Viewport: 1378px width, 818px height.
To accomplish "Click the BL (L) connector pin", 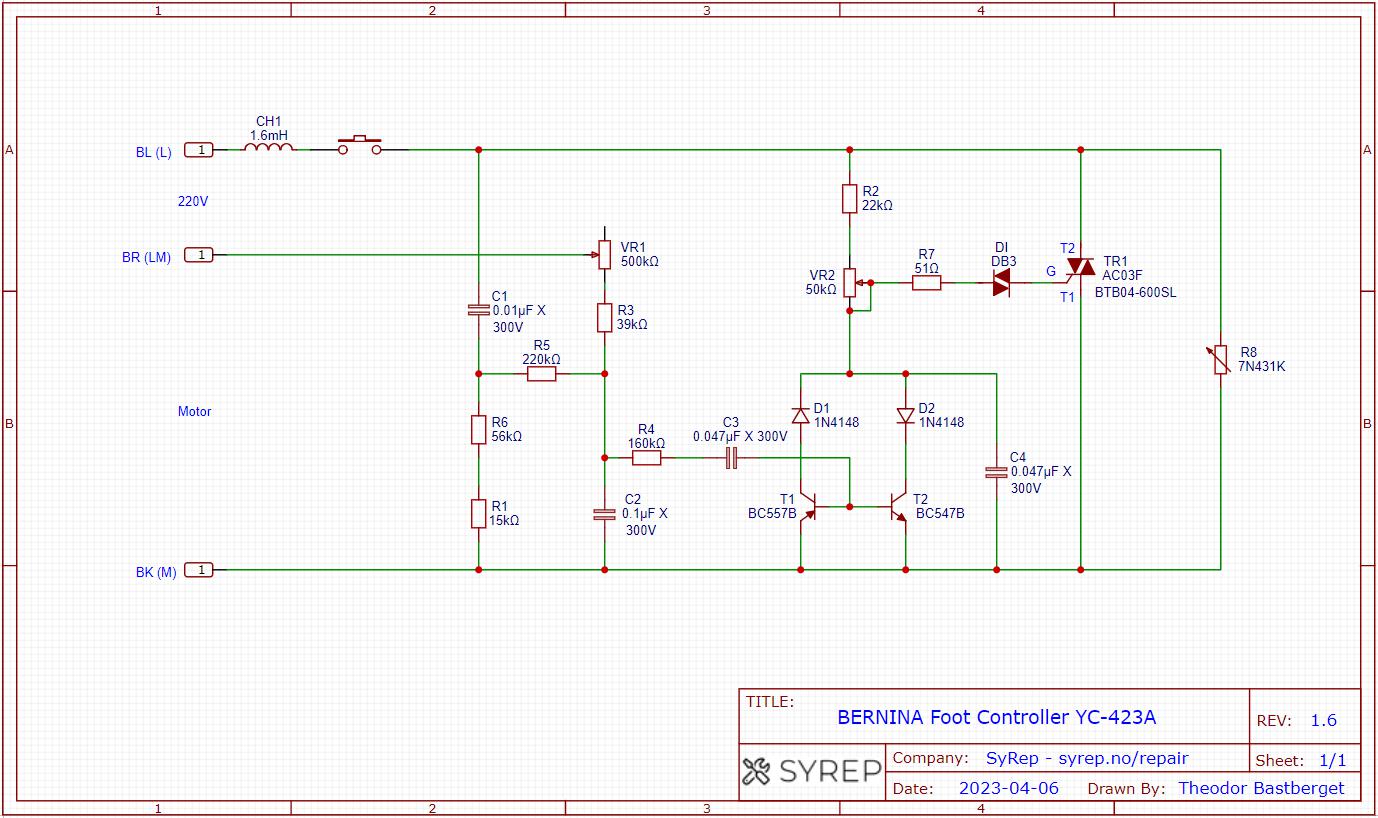I will click(200, 150).
